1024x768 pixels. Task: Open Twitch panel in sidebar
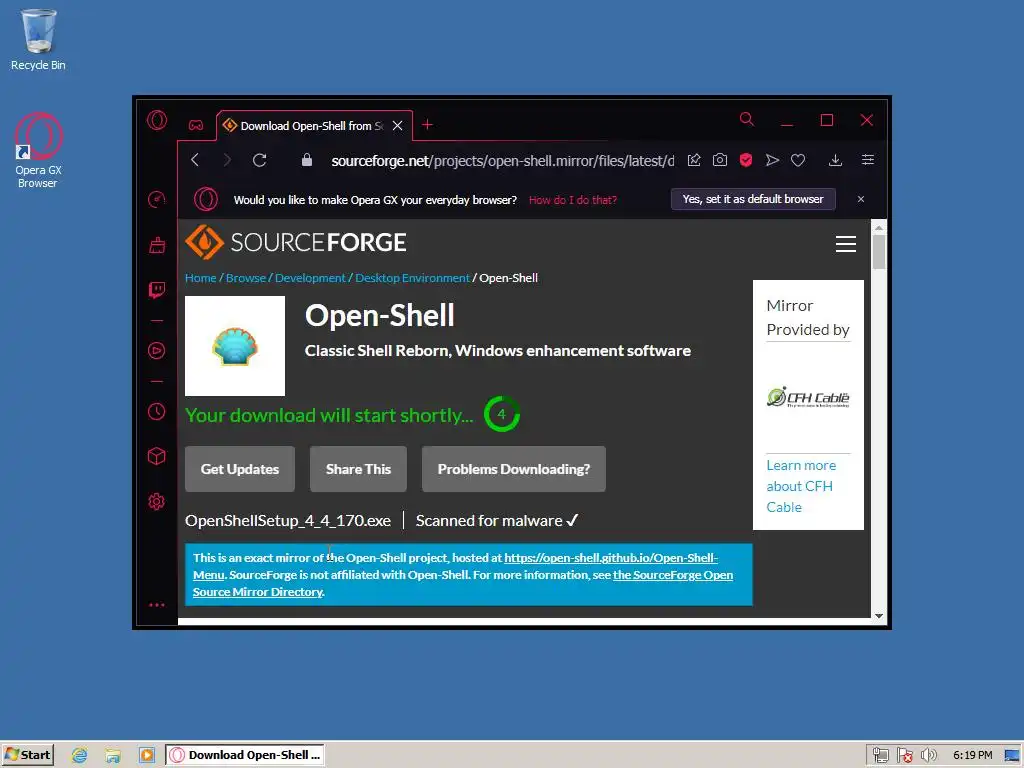pyautogui.click(x=157, y=289)
